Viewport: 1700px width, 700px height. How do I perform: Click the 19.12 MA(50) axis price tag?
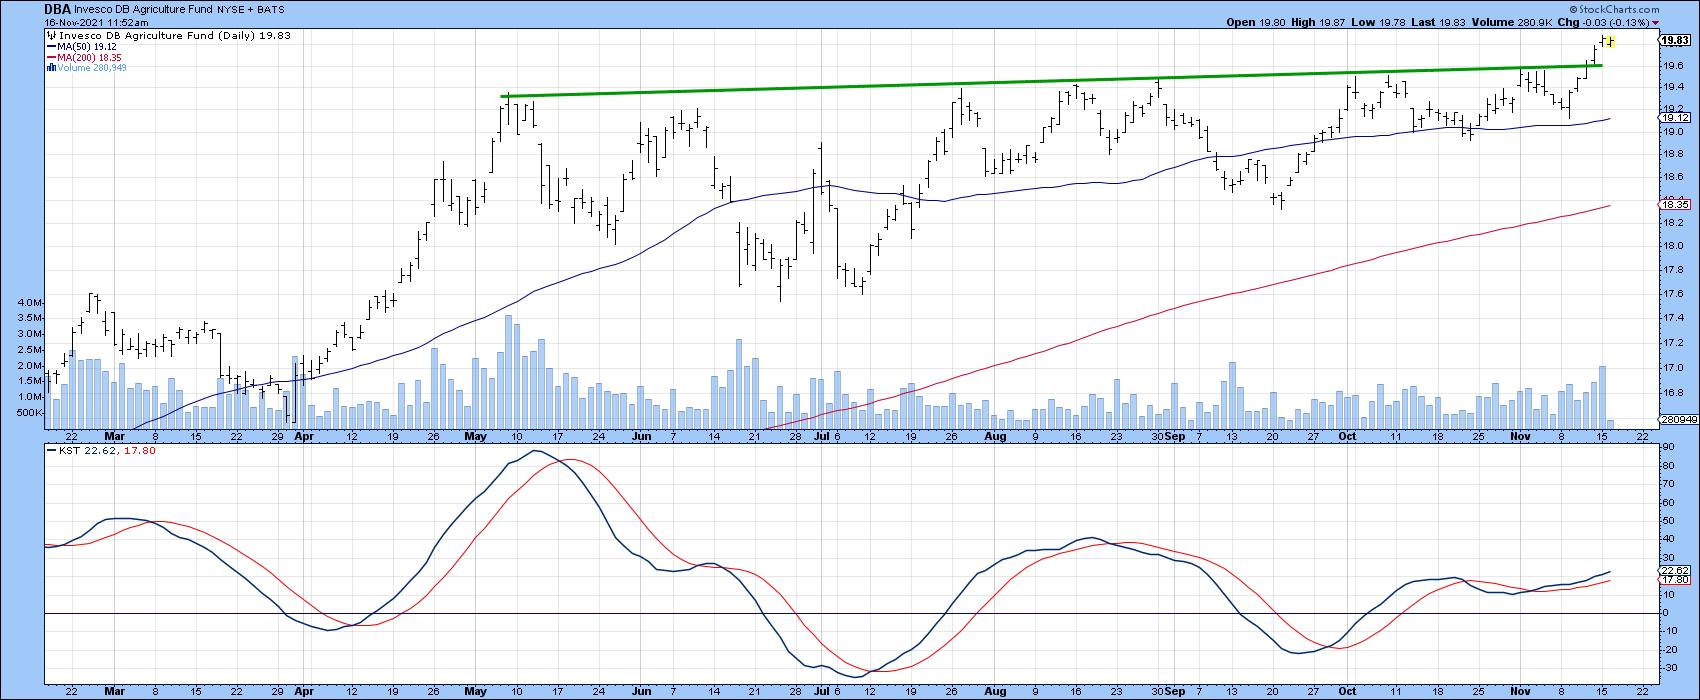(x=1674, y=118)
